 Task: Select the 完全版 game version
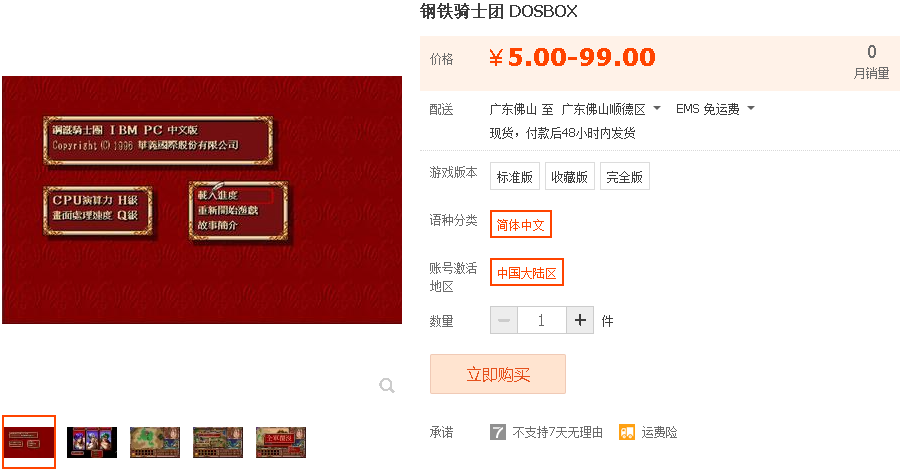(625, 176)
